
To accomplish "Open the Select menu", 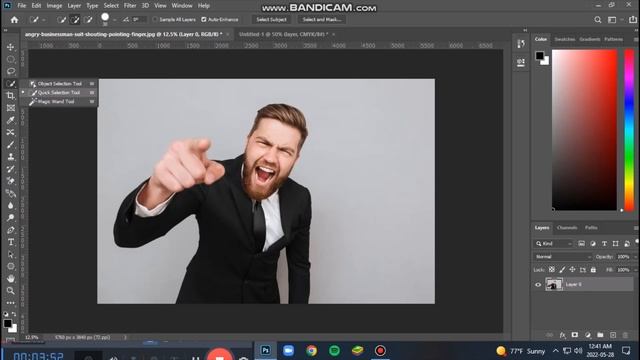I will click(111, 6).
